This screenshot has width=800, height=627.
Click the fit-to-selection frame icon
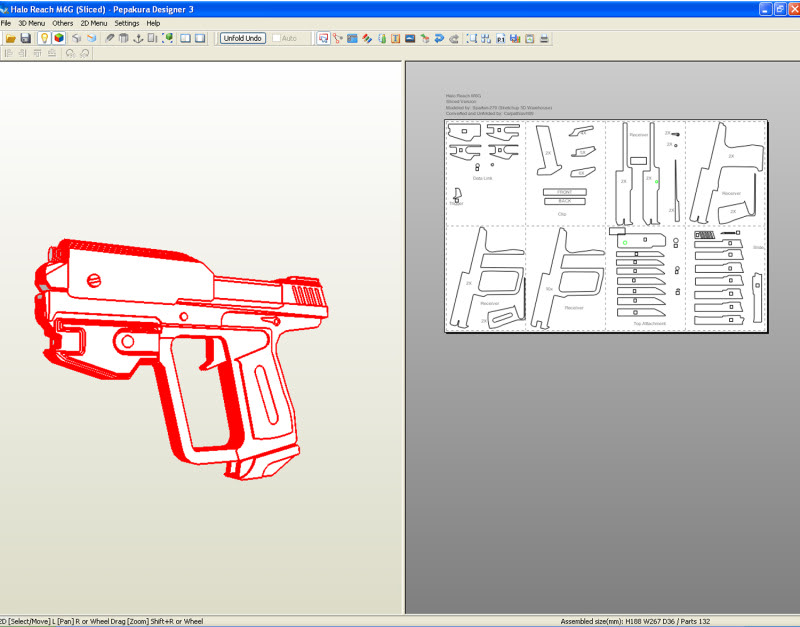point(472,38)
